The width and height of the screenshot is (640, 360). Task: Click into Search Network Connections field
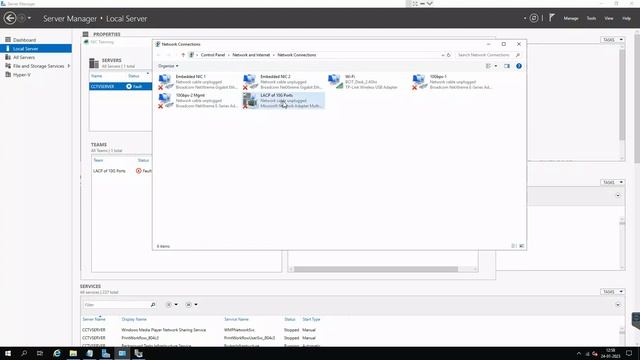[484, 55]
